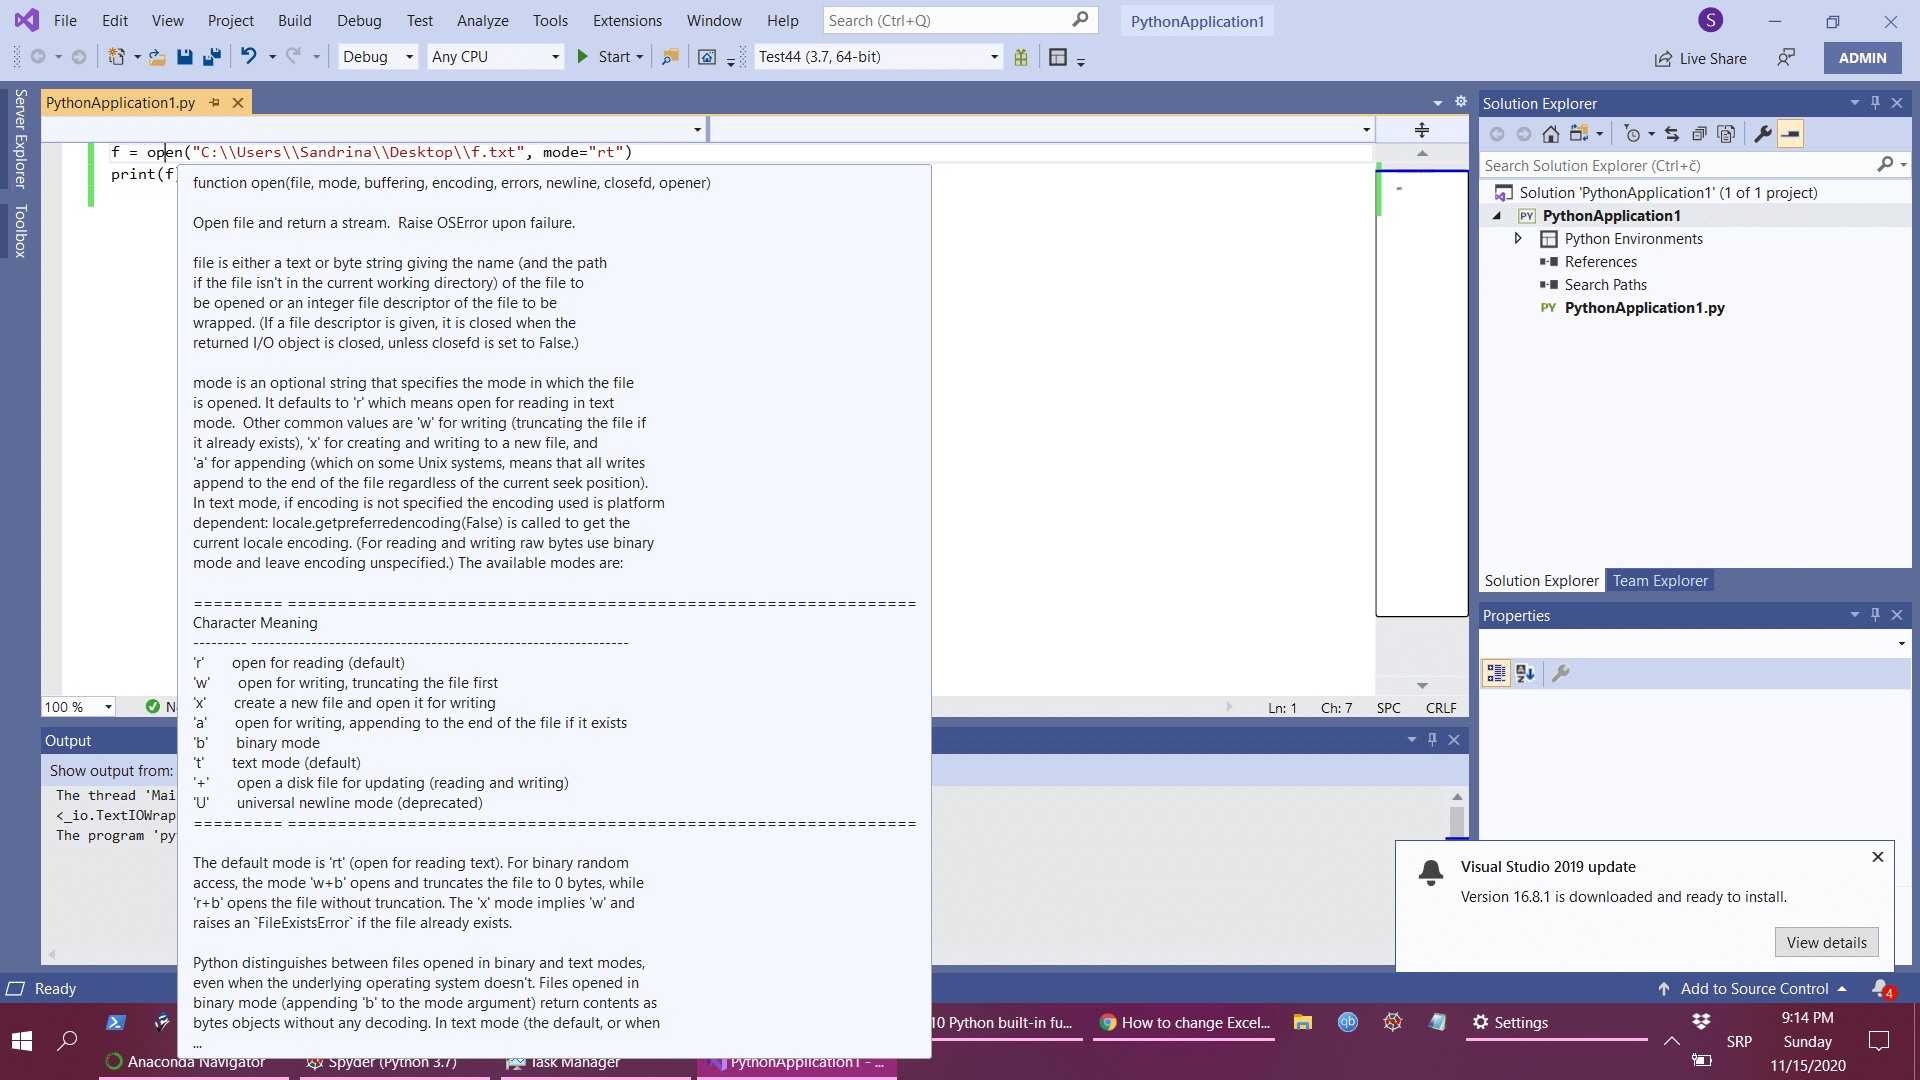The width and height of the screenshot is (1920, 1080).
Task: Pin the Solution Explorer panel
Action: pyautogui.click(x=1876, y=103)
